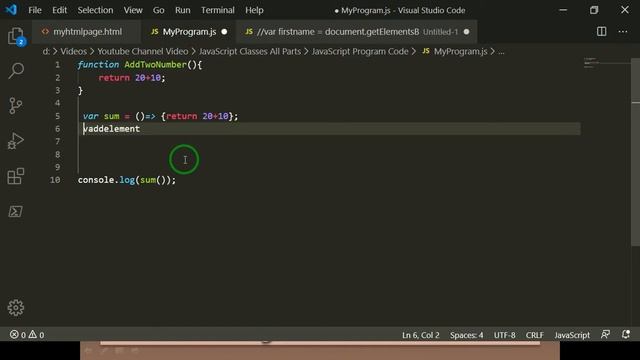Change line ending via CRLF indicator
The width and height of the screenshot is (640, 360).
(534, 335)
